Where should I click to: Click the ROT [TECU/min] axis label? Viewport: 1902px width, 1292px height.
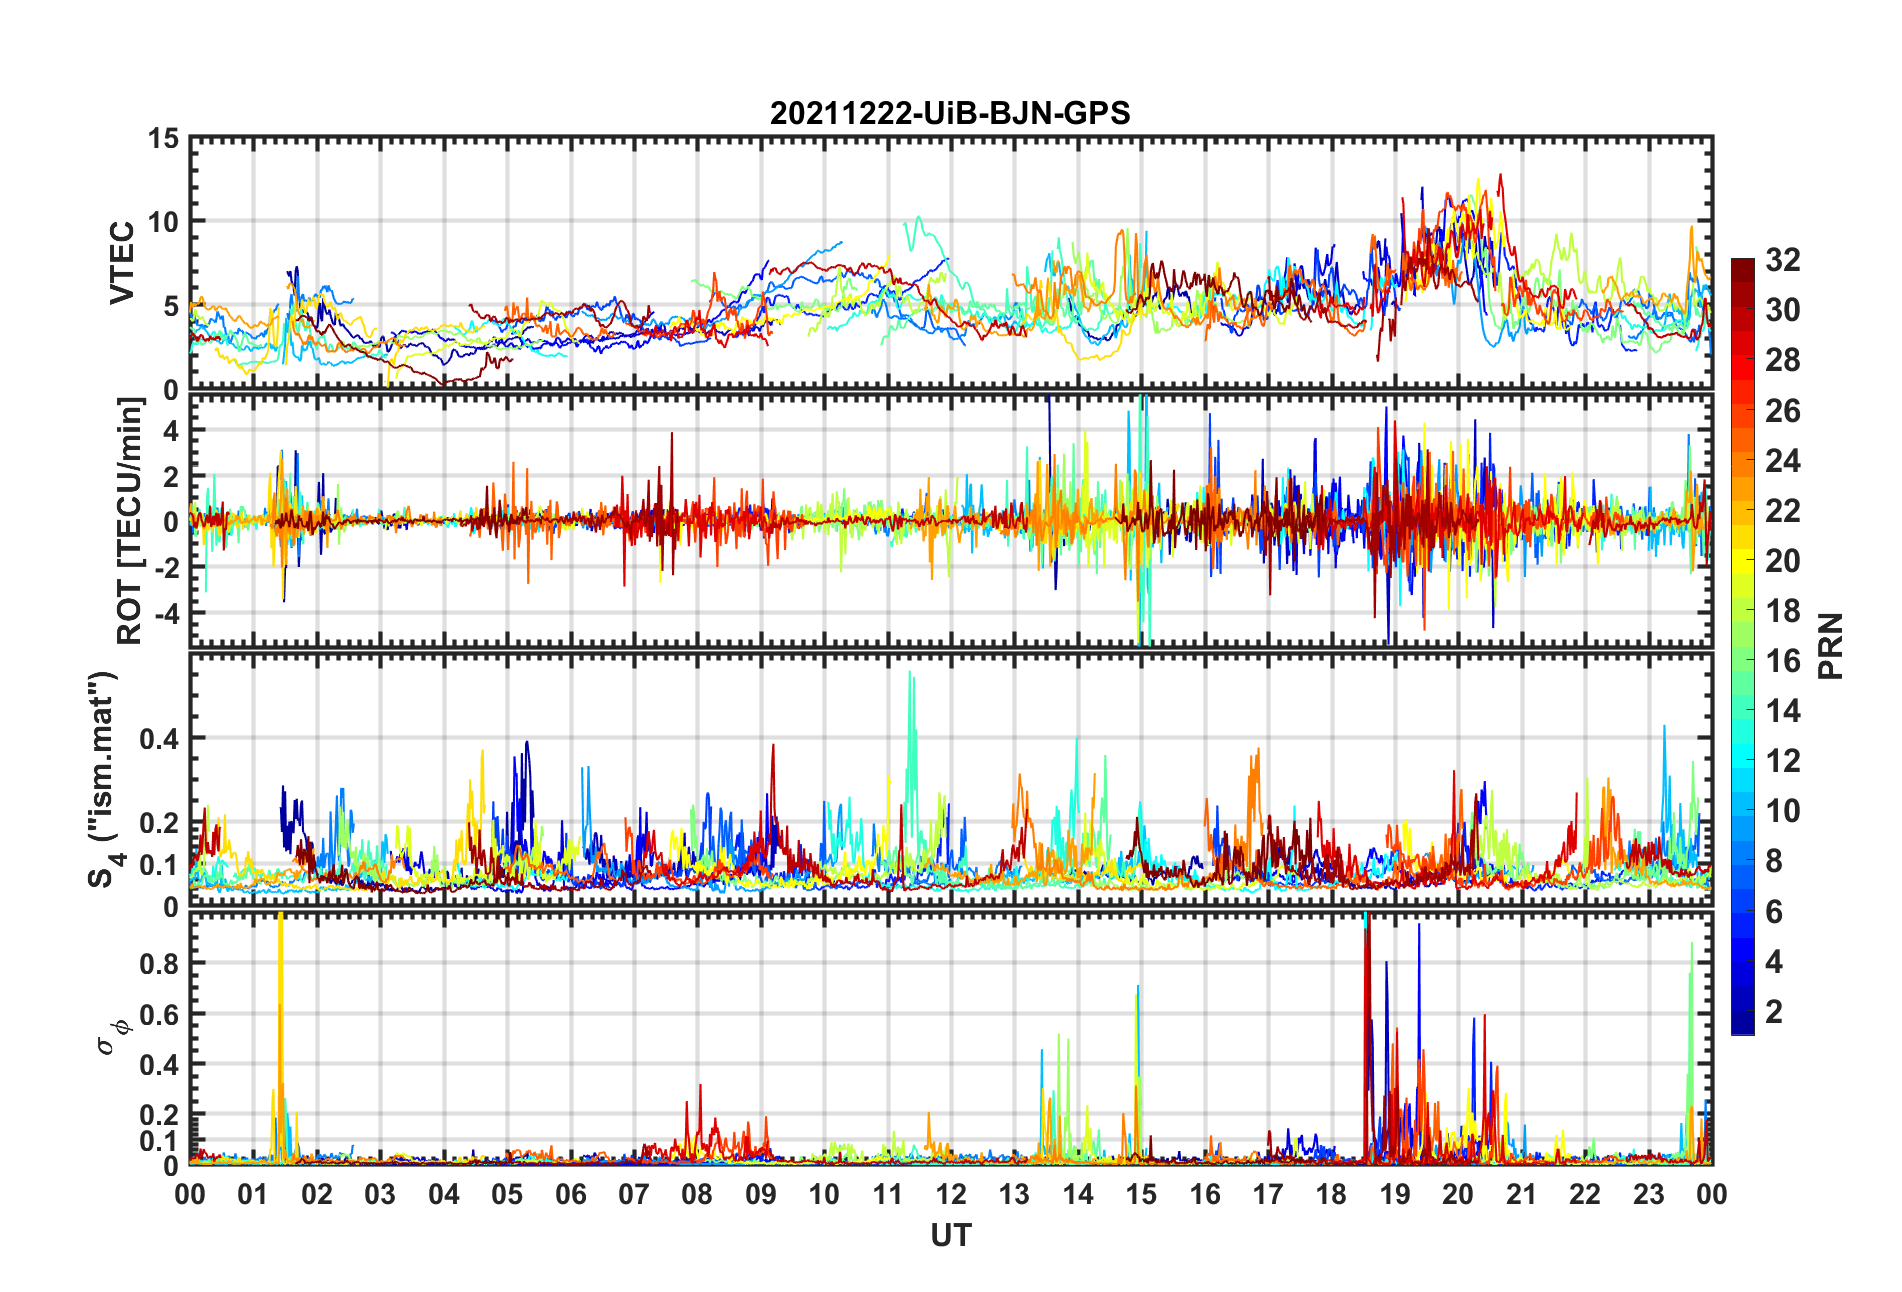130,521
